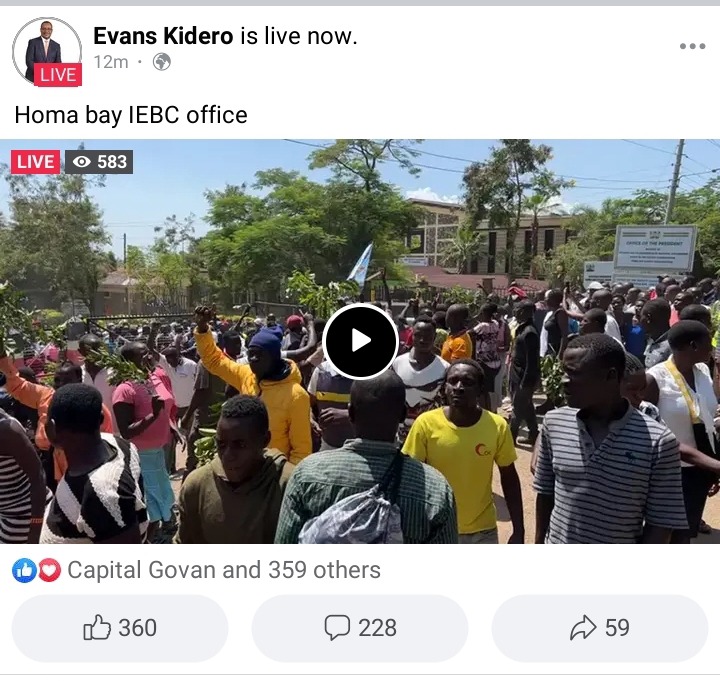Click the red LIVE badge on video
Viewport: 720px width, 681px height.
click(x=35, y=162)
